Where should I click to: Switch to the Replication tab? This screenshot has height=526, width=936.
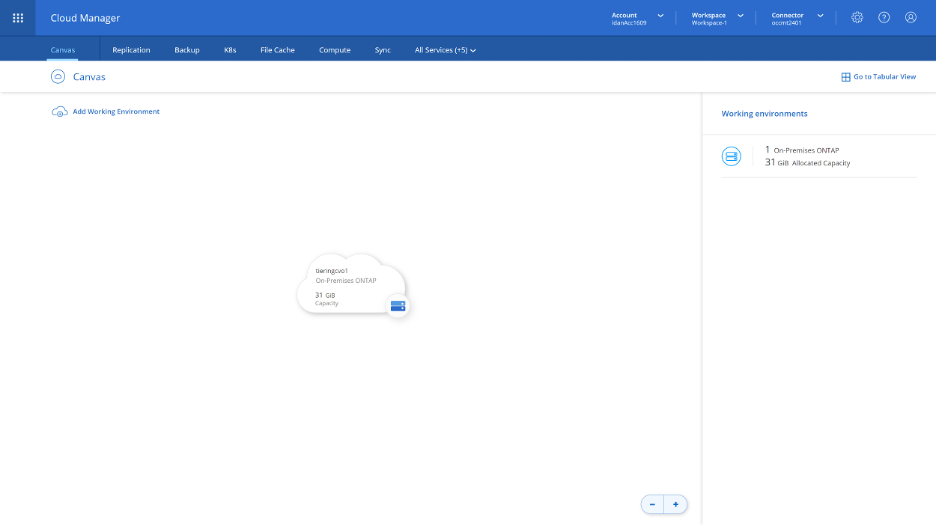click(x=131, y=50)
